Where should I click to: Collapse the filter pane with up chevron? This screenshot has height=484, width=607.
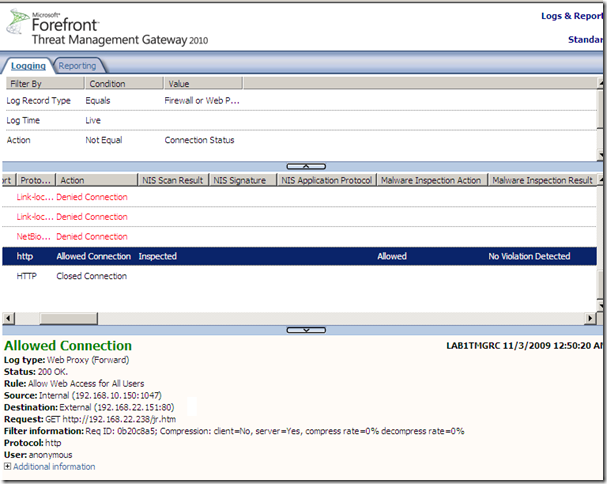coord(306,166)
